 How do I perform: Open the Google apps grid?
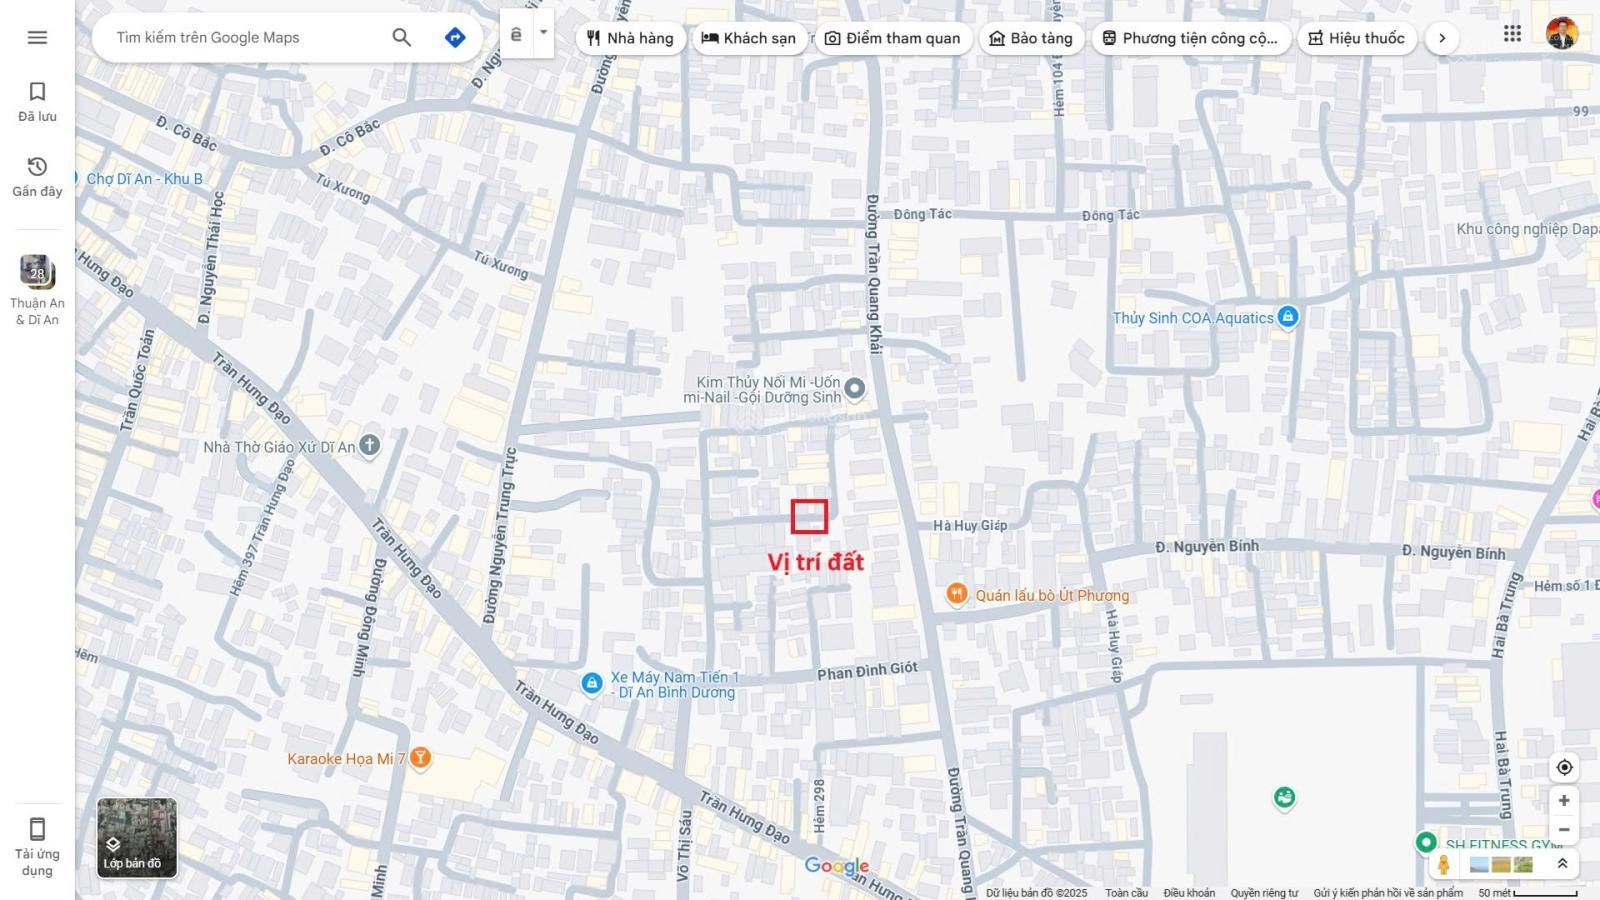click(1512, 34)
